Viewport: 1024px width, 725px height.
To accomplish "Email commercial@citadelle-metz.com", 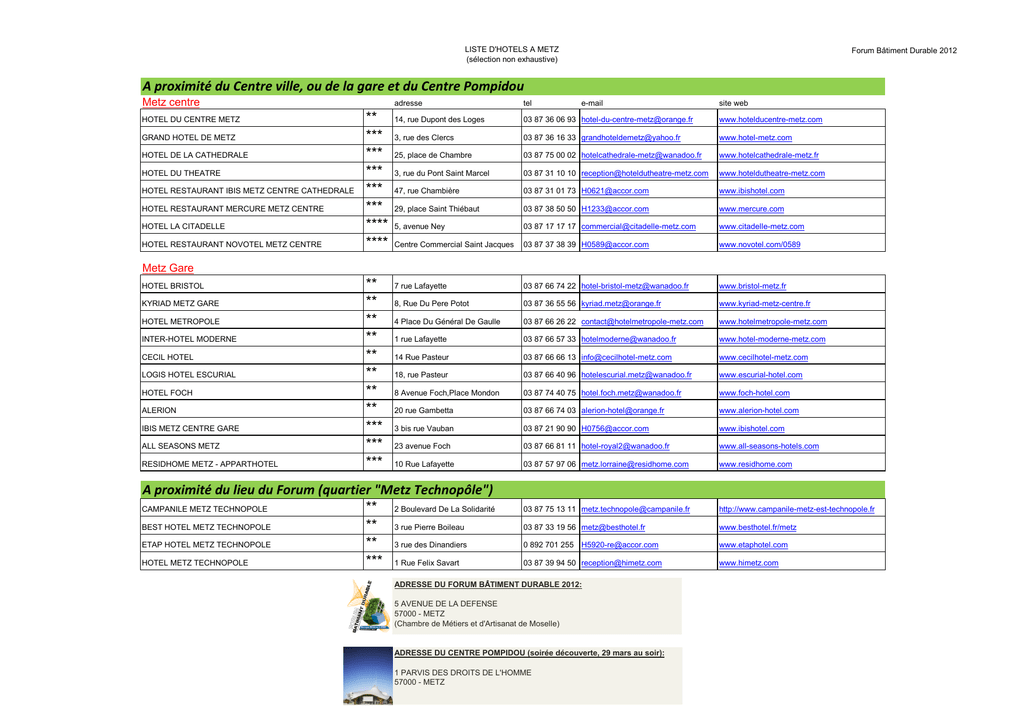I will [638, 227].
